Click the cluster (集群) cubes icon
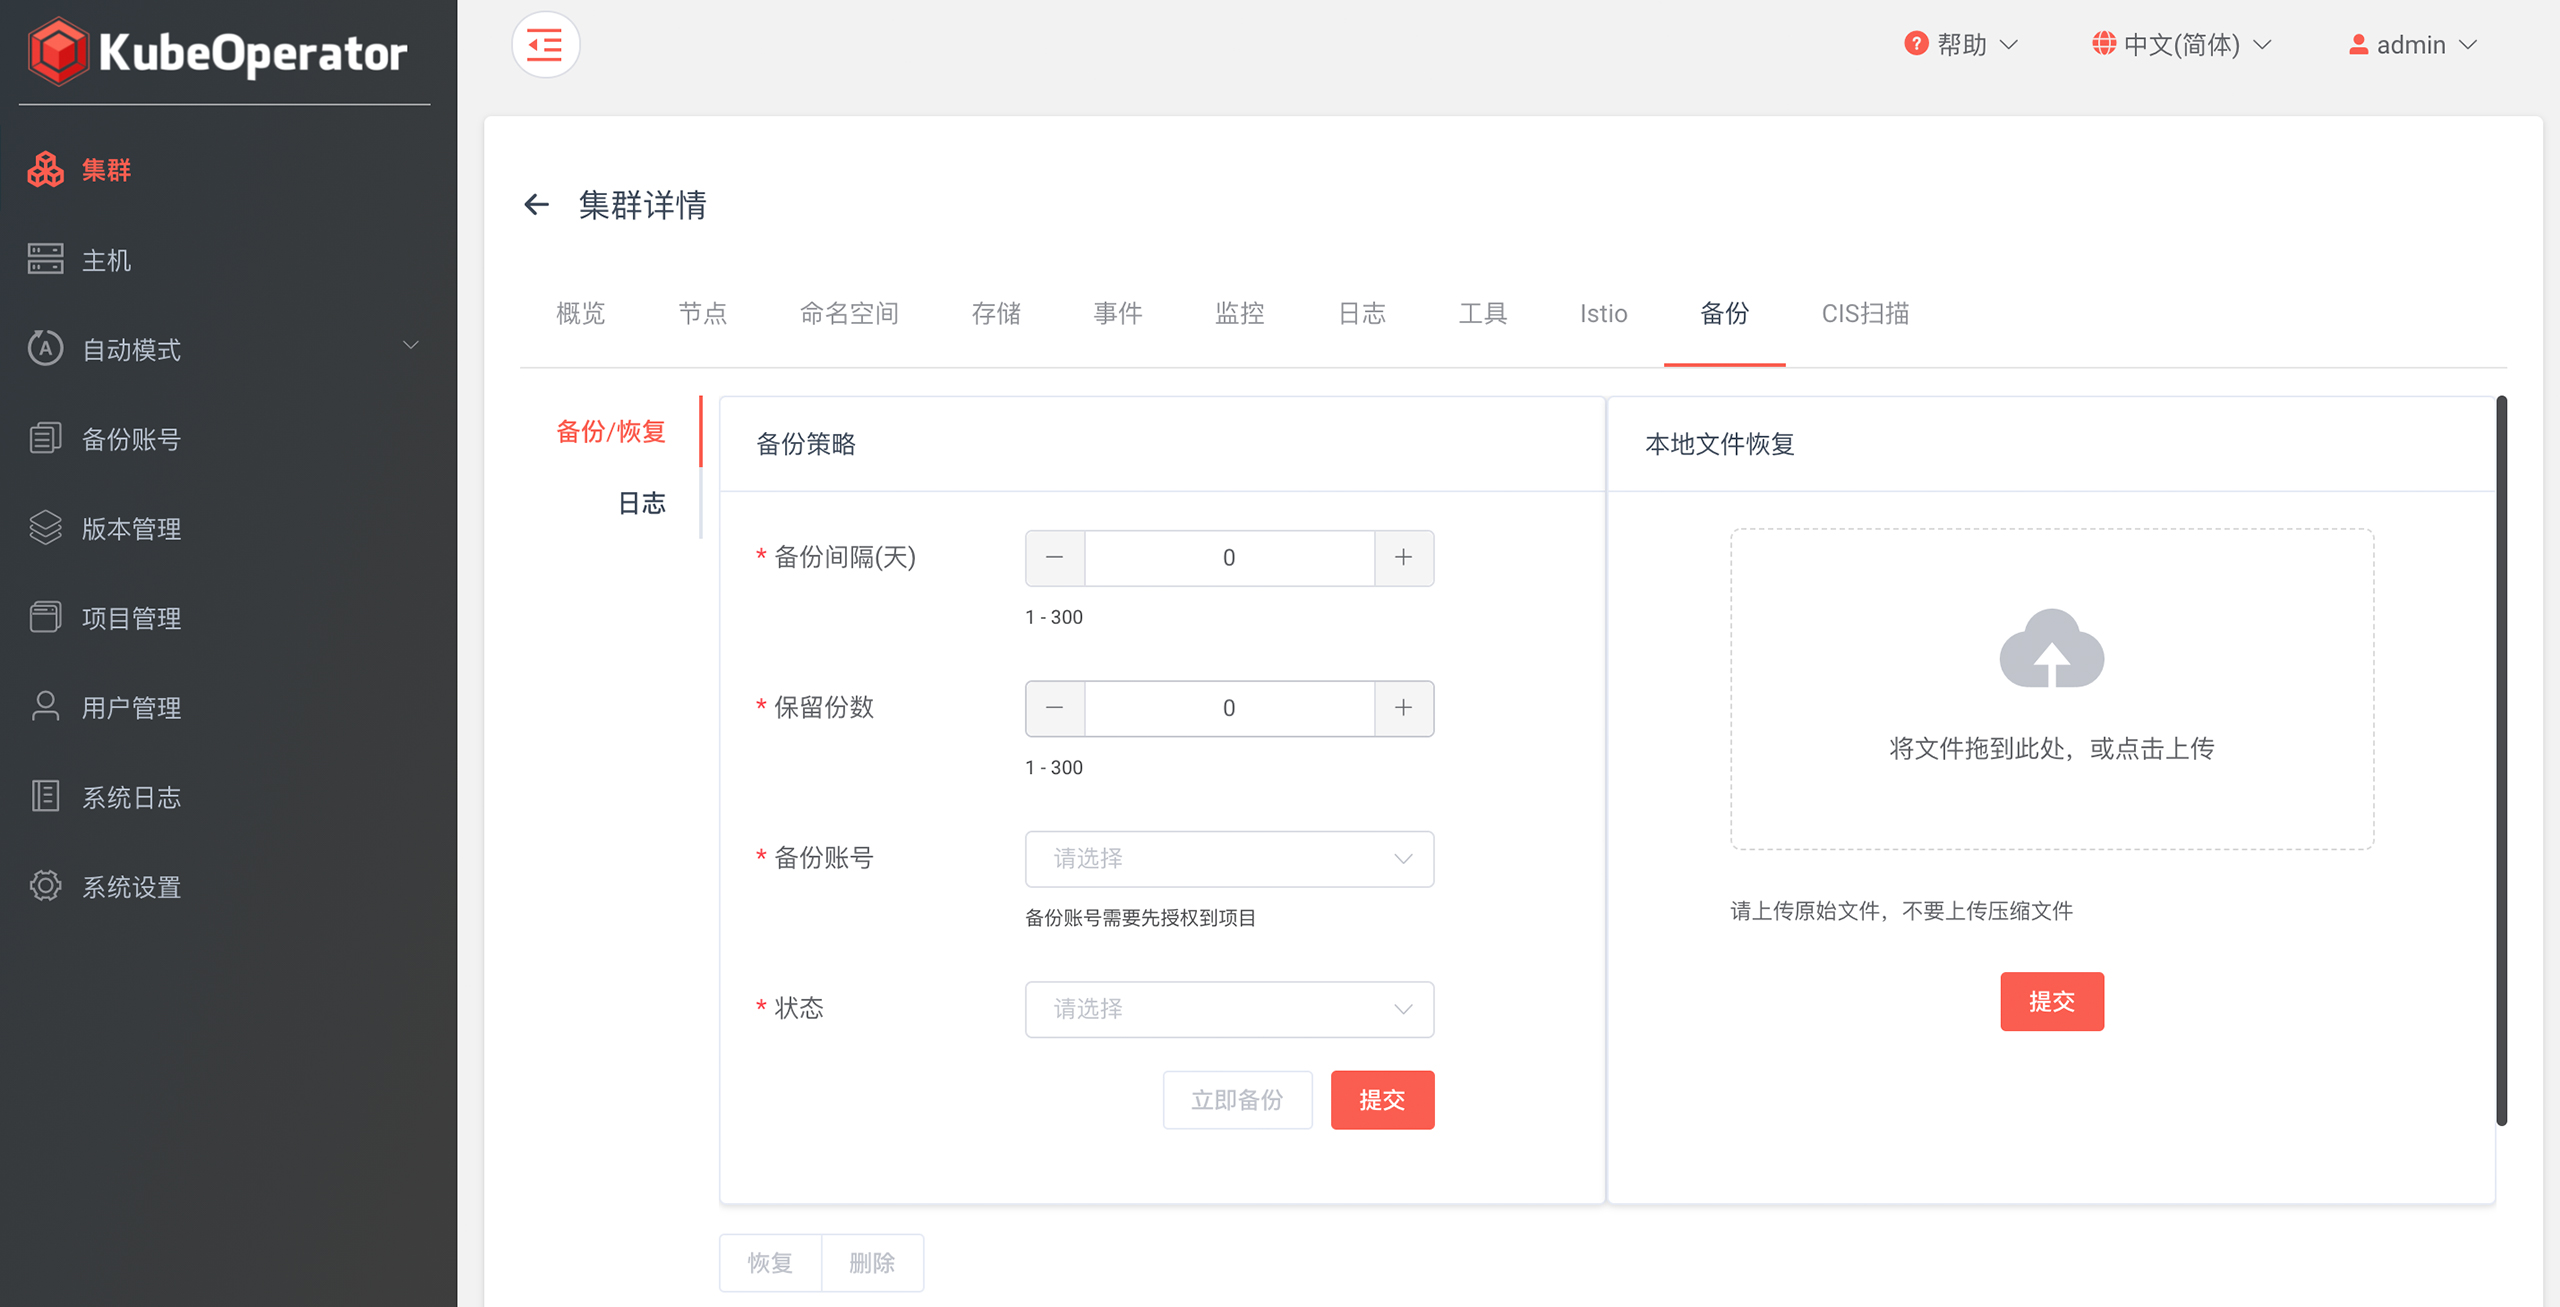Viewport: 2560px width, 1307px height. [x=46, y=170]
